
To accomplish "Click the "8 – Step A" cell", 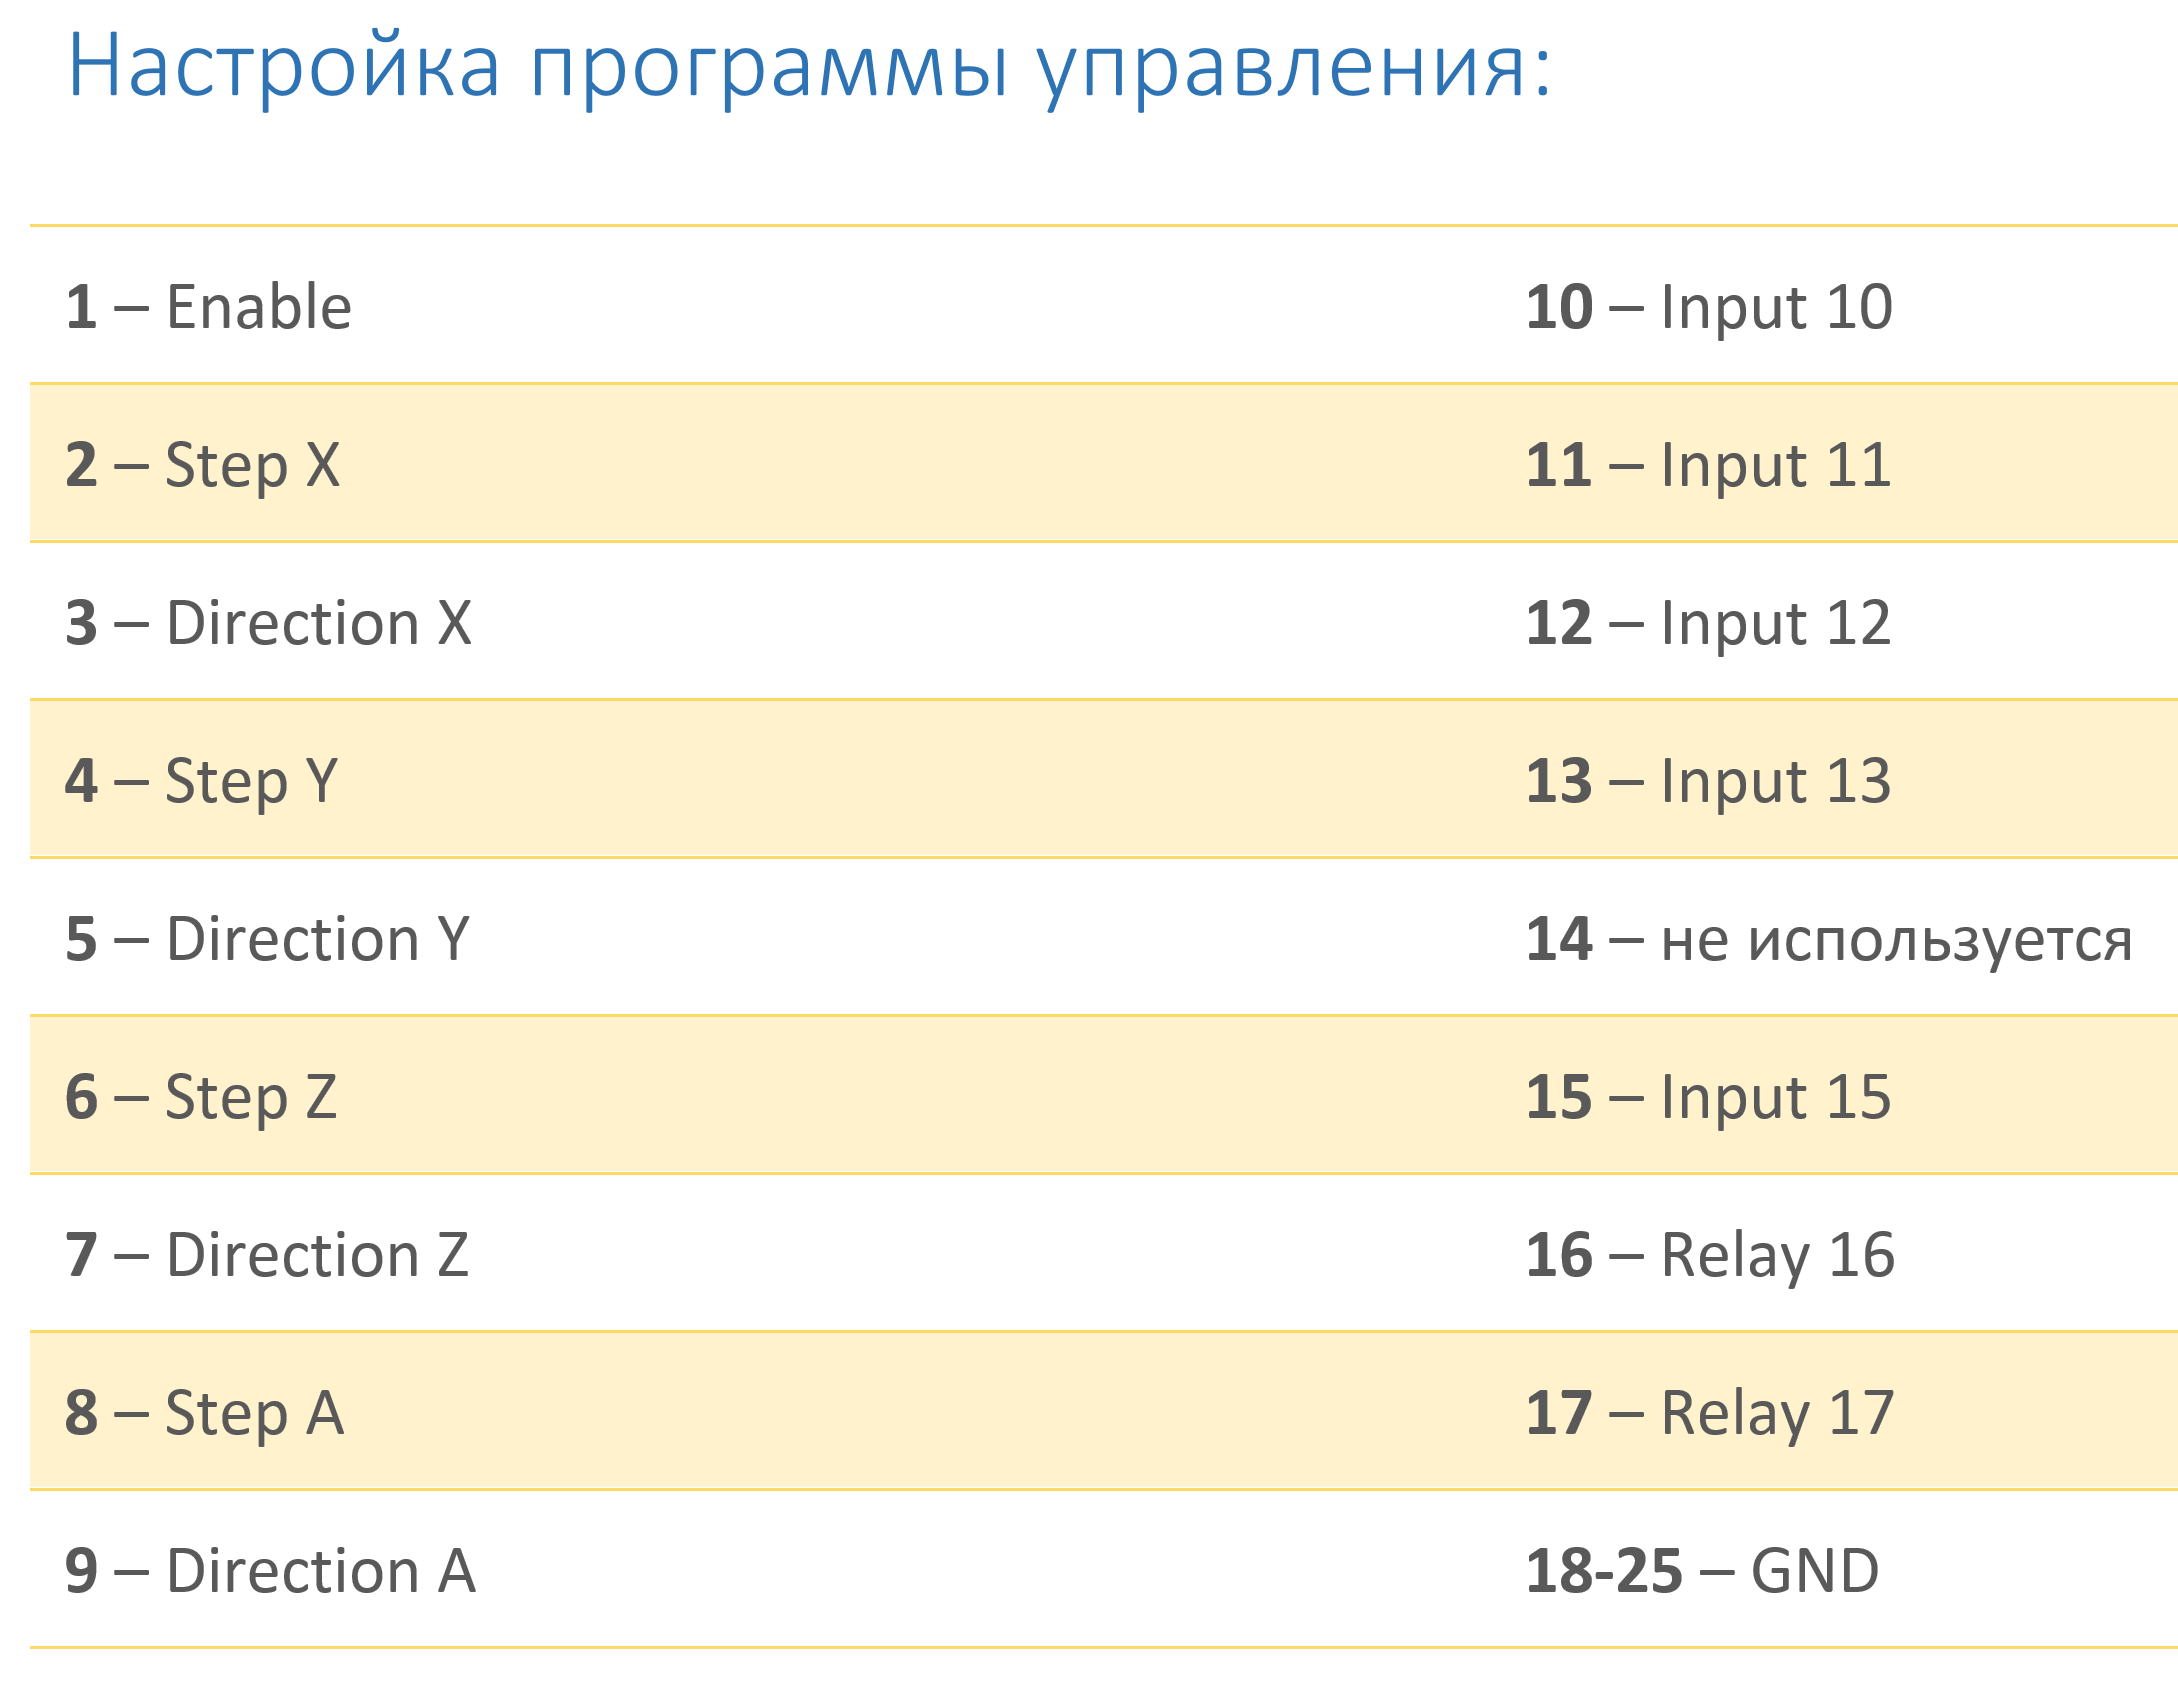I will [x=205, y=1413].
